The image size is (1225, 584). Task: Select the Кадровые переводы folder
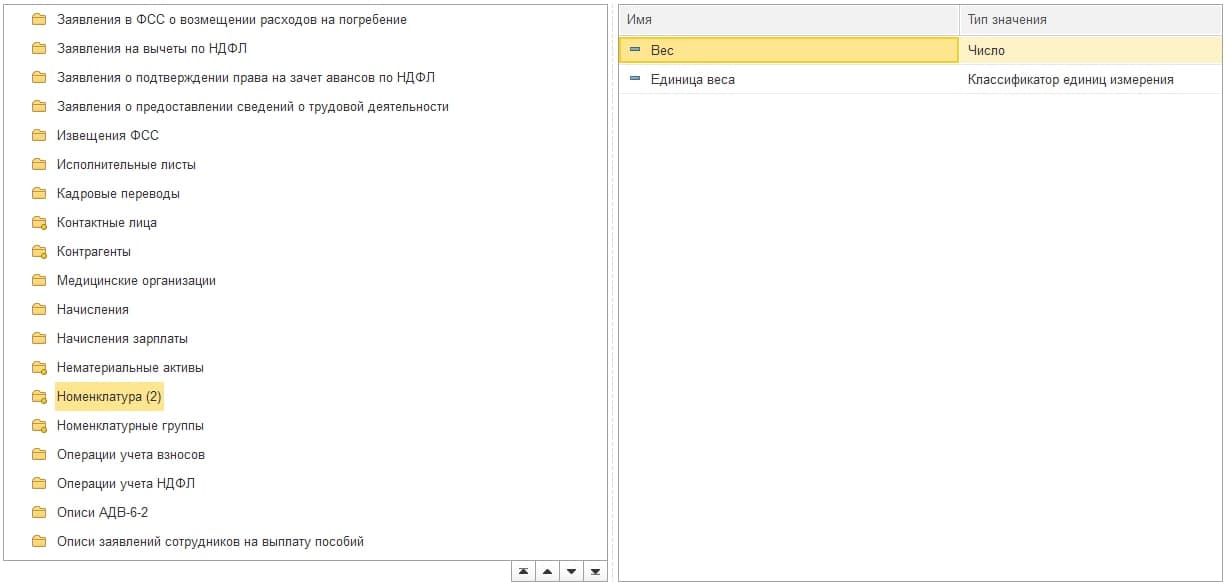[x=118, y=194]
